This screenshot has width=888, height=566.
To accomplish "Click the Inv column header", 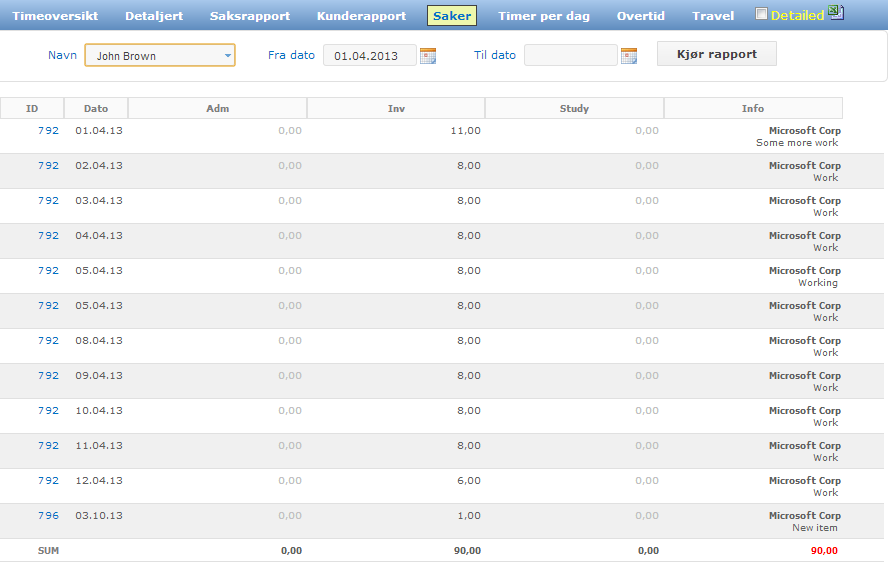I will click(396, 108).
